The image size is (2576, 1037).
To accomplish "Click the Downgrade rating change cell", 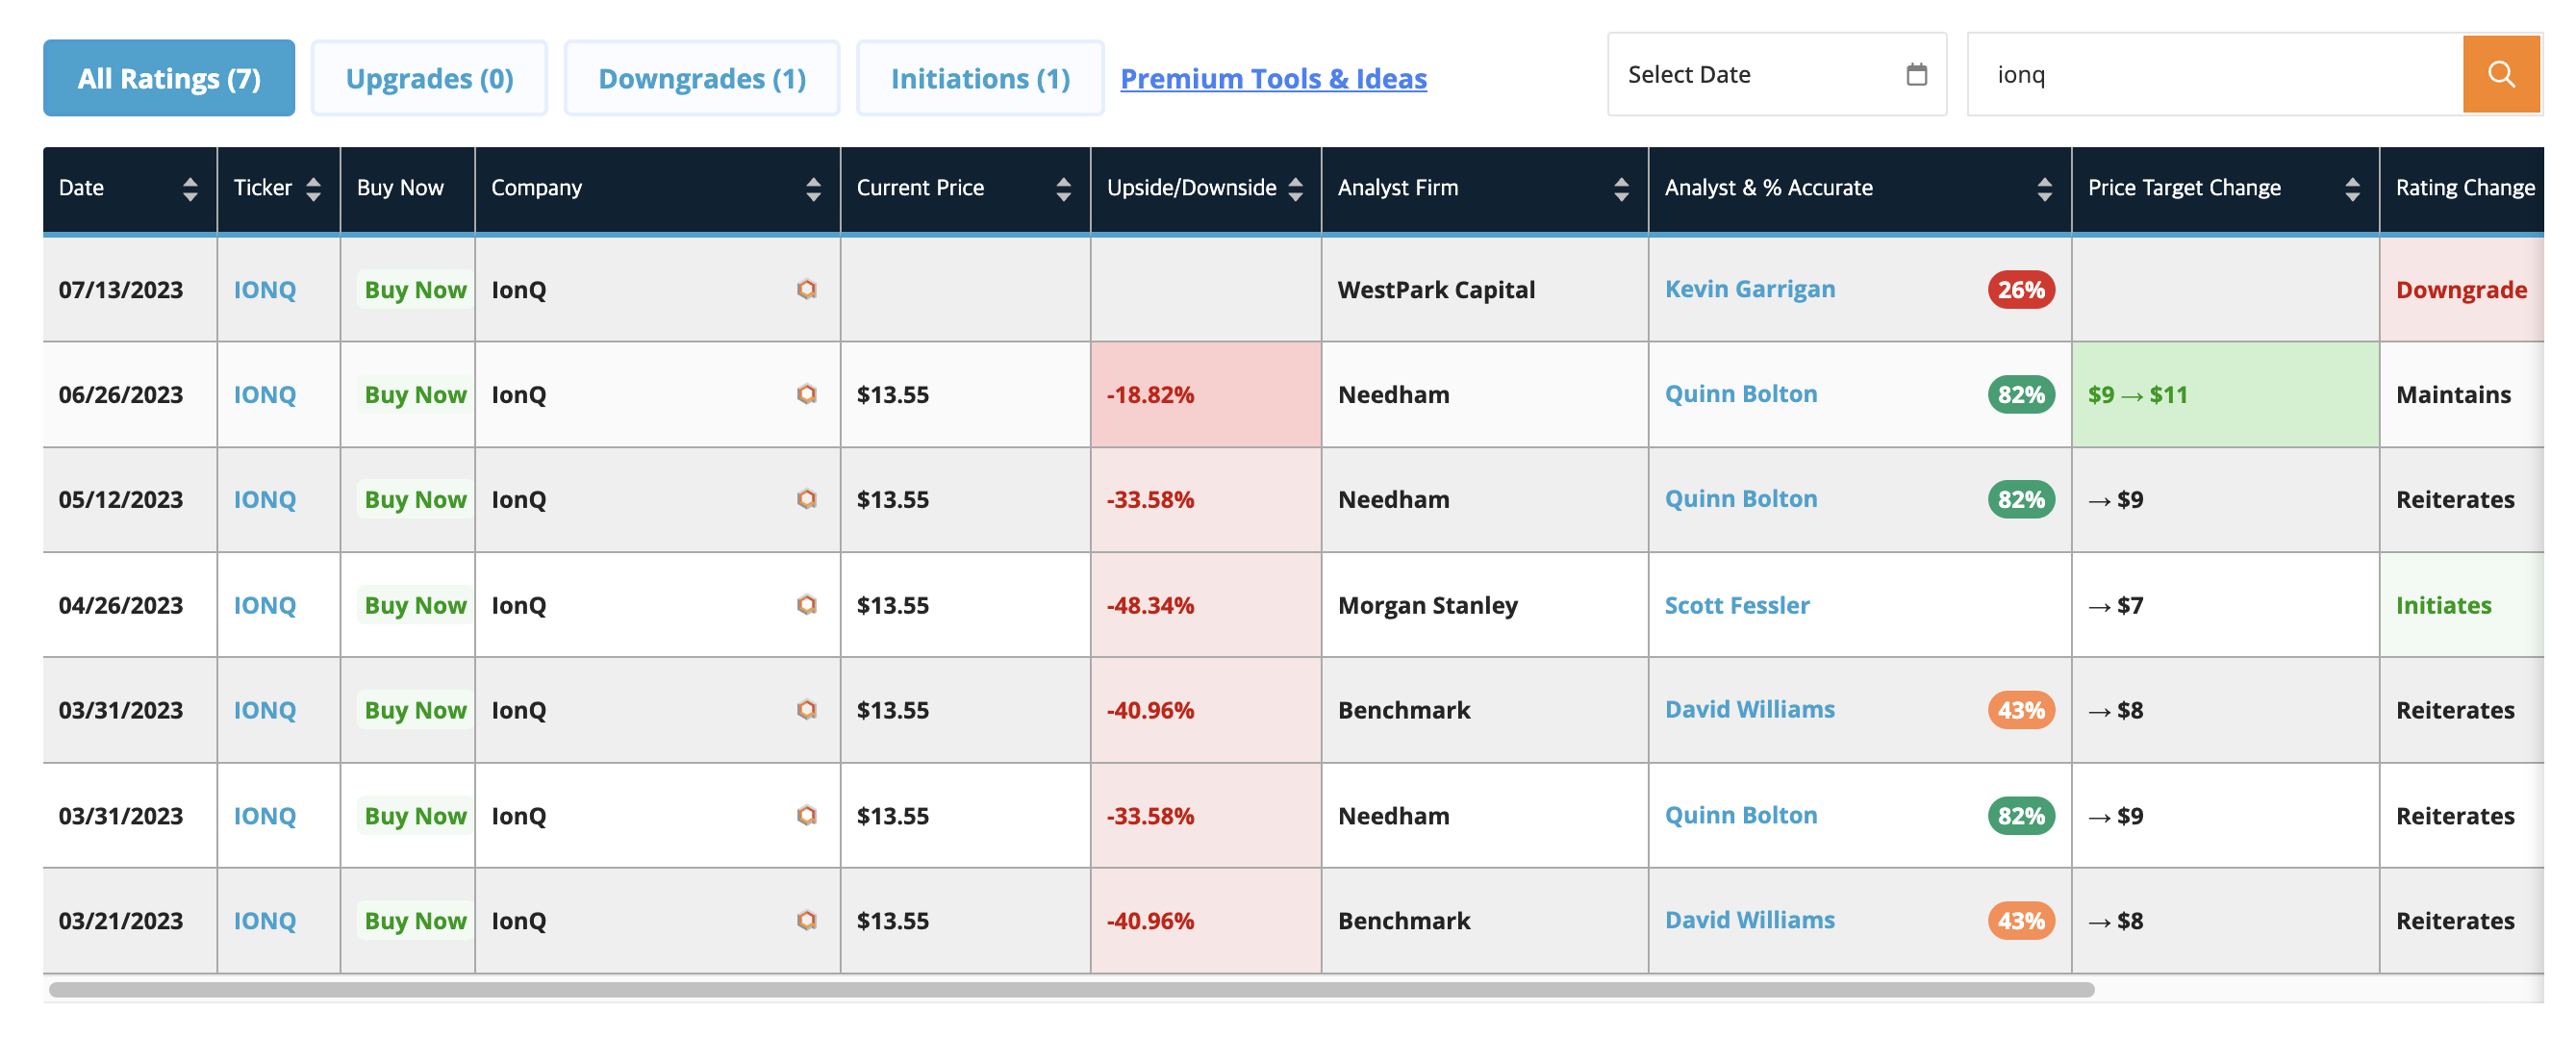I will click(x=2461, y=289).
